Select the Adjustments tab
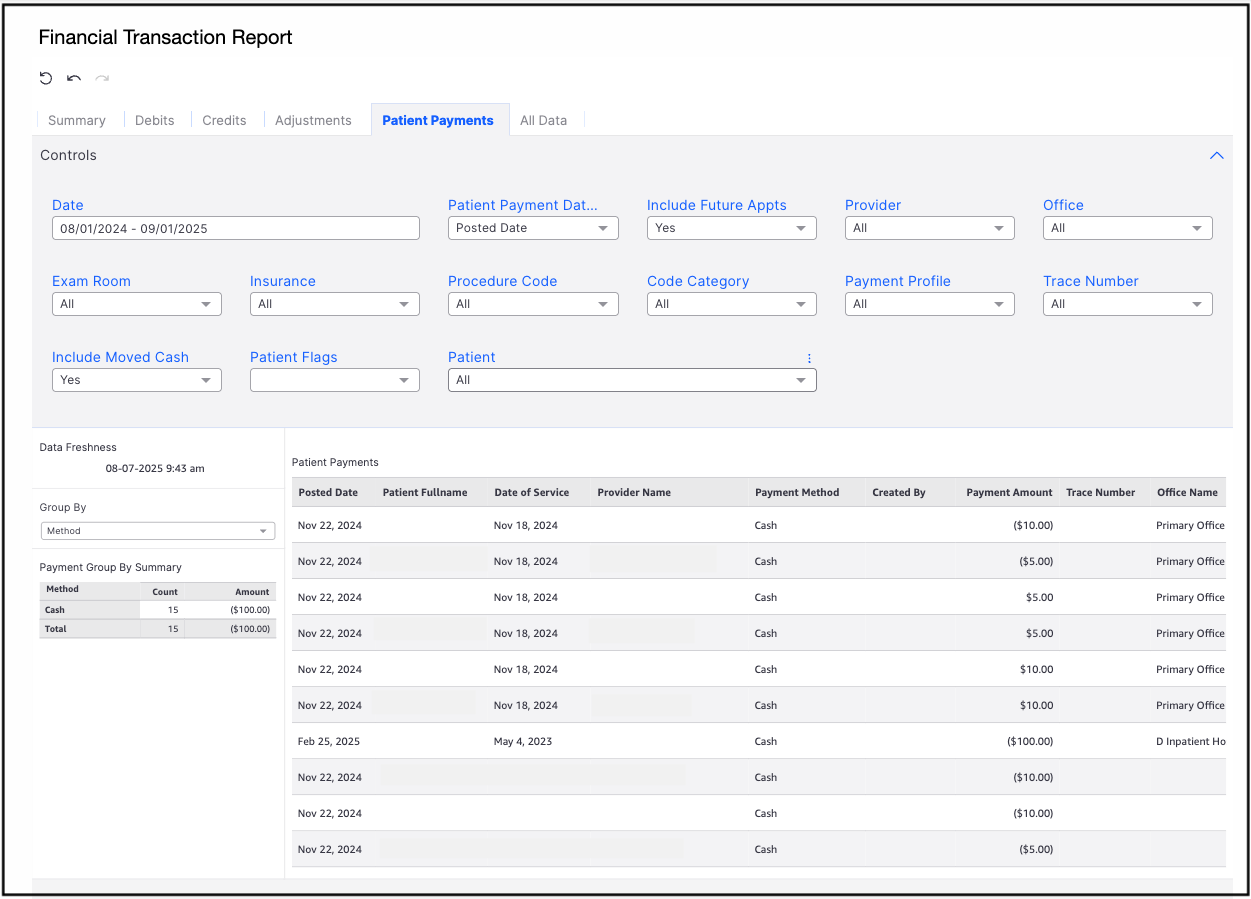The width and height of the screenshot is (1251, 899). coord(313,120)
